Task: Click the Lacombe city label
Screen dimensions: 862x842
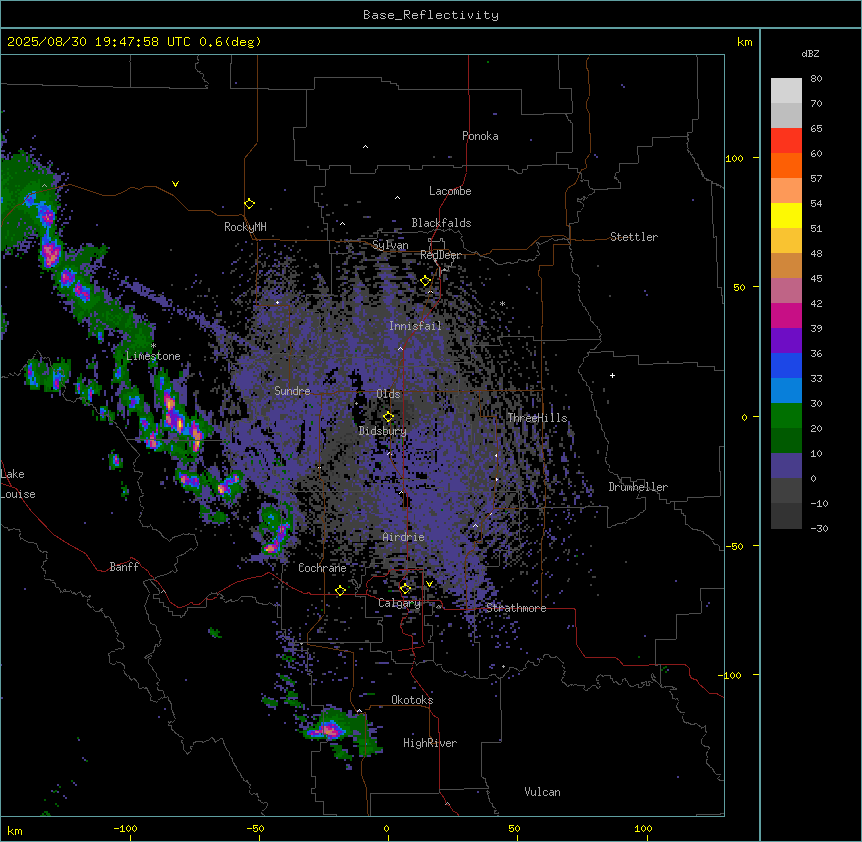Action: coord(450,191)
